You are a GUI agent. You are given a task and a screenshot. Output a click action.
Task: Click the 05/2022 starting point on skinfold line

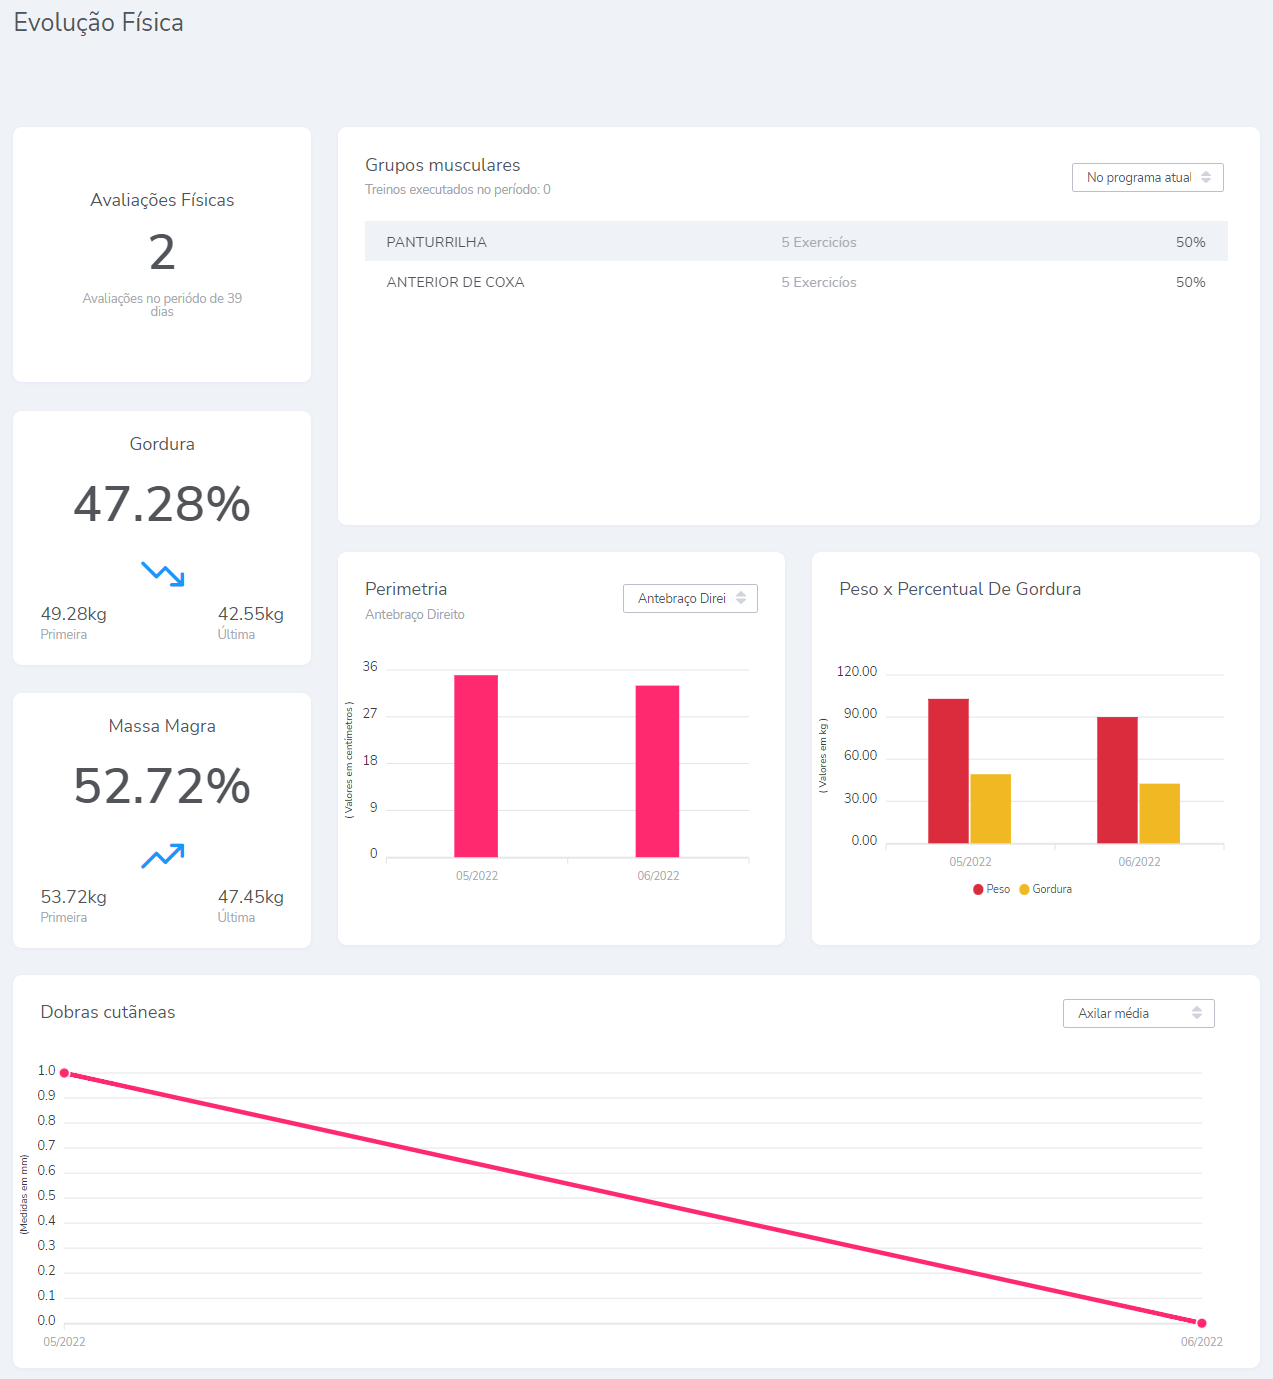point(65,1073)
